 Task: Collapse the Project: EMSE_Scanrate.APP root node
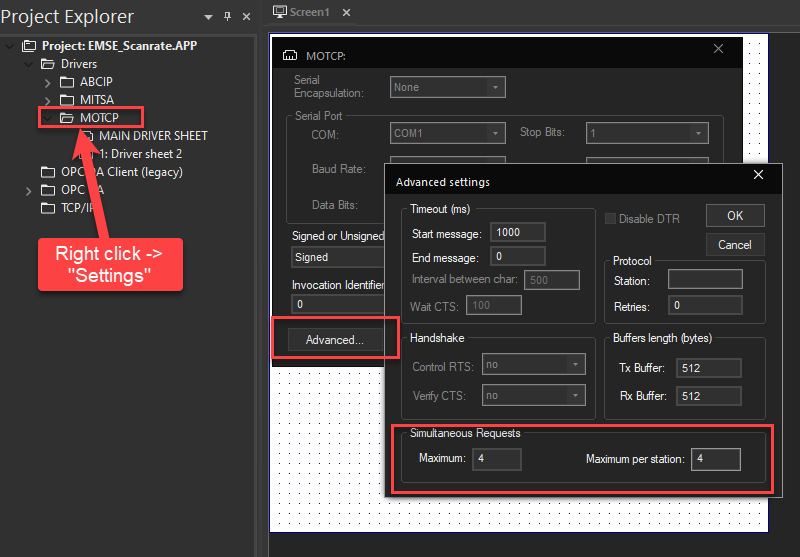point(9,46)
